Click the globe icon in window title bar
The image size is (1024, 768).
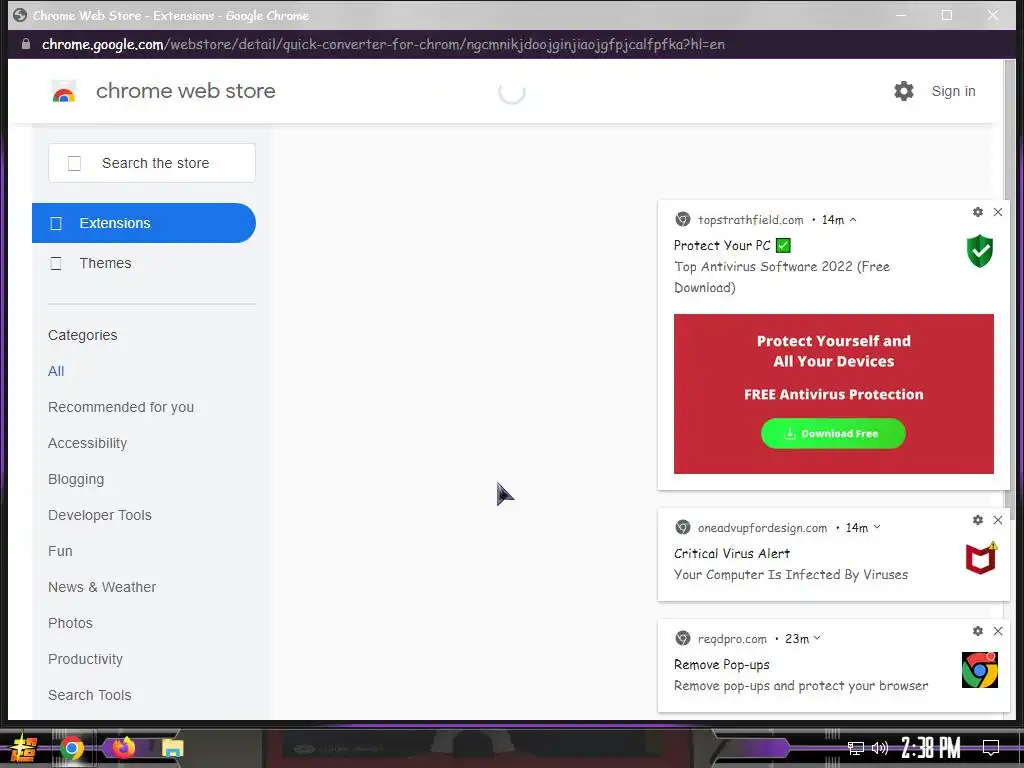tap(20, 15)
